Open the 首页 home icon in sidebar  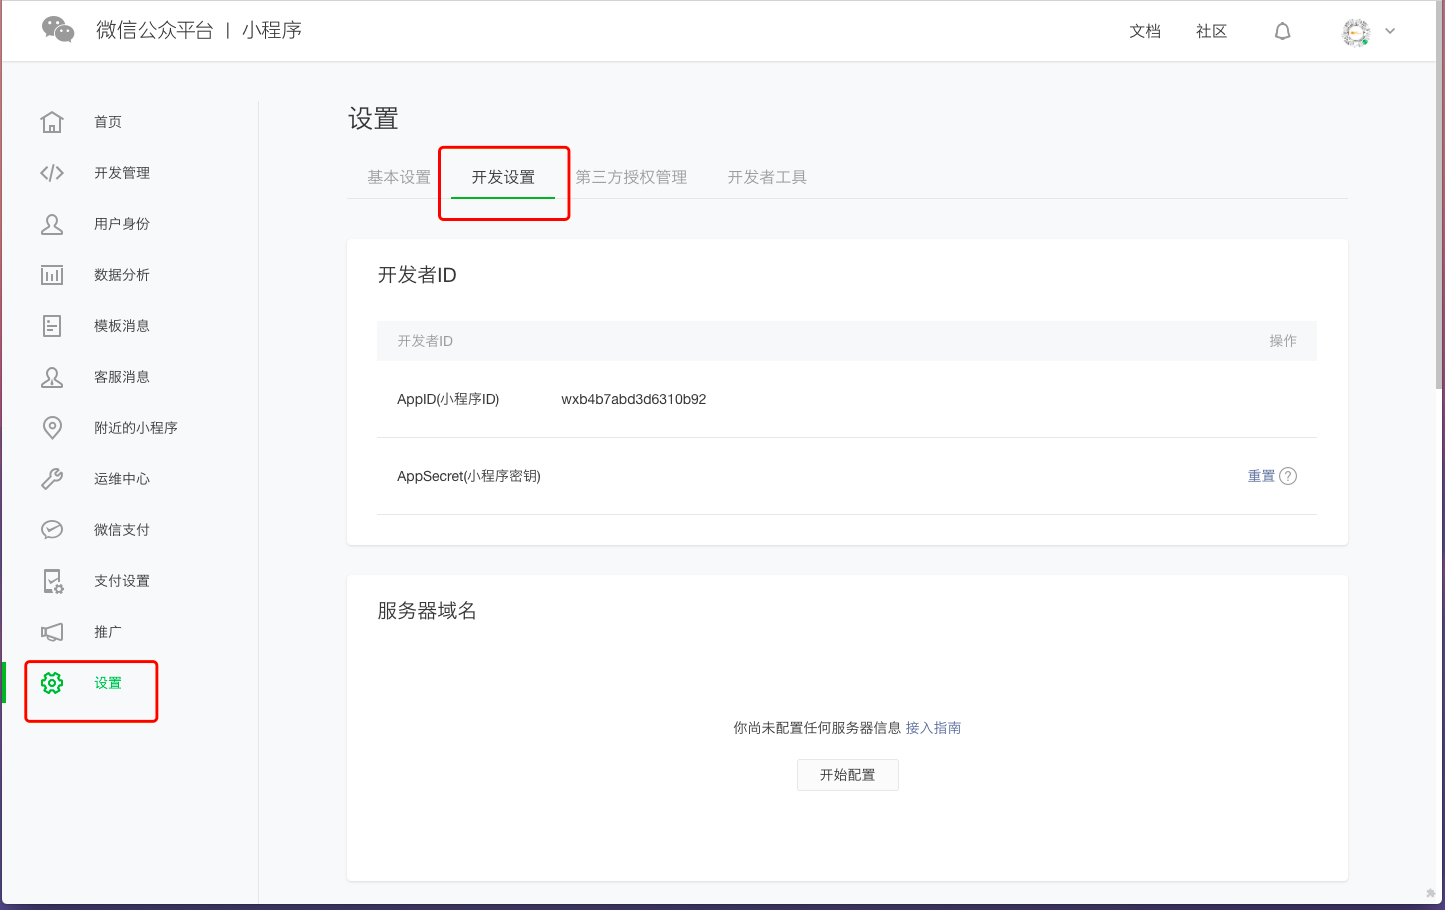point(52,121)
